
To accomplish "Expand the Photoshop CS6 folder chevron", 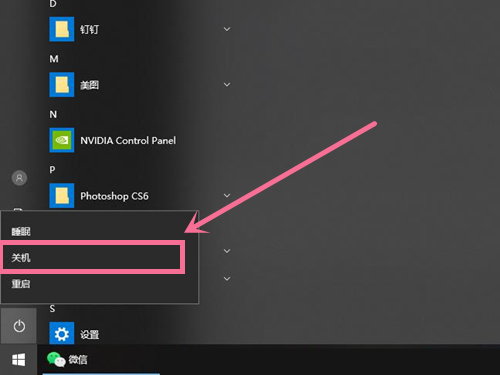I will pos(227,195).
